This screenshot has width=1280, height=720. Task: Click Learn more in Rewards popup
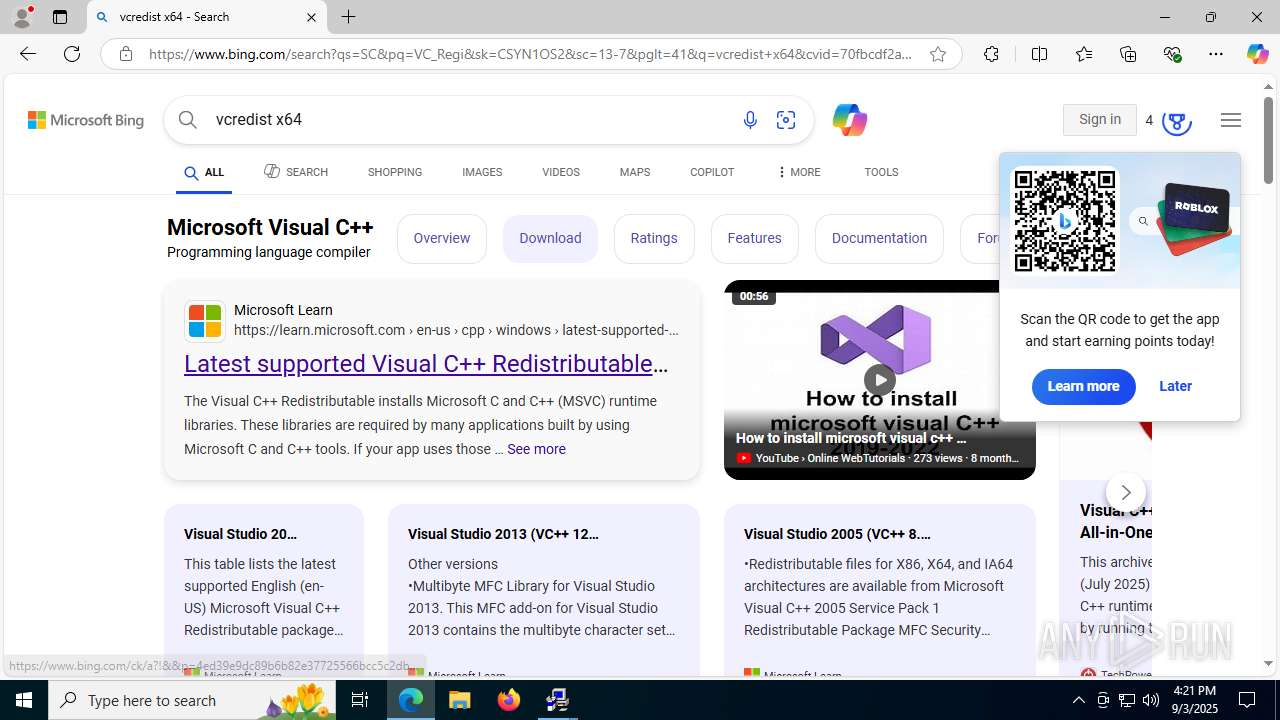pos(1083,387)
